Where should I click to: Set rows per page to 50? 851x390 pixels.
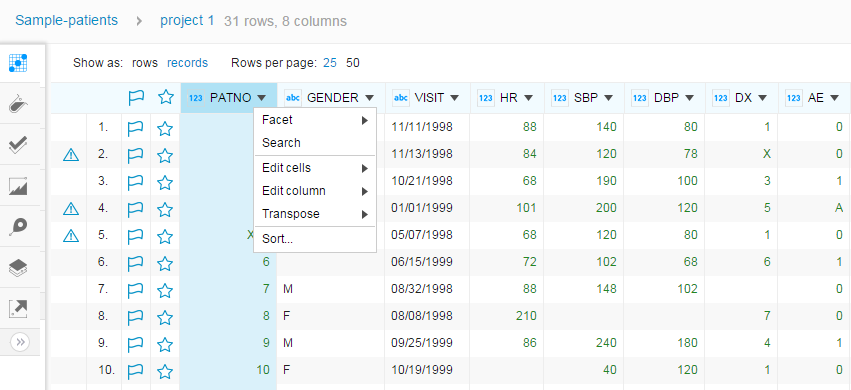pos(353,63)
